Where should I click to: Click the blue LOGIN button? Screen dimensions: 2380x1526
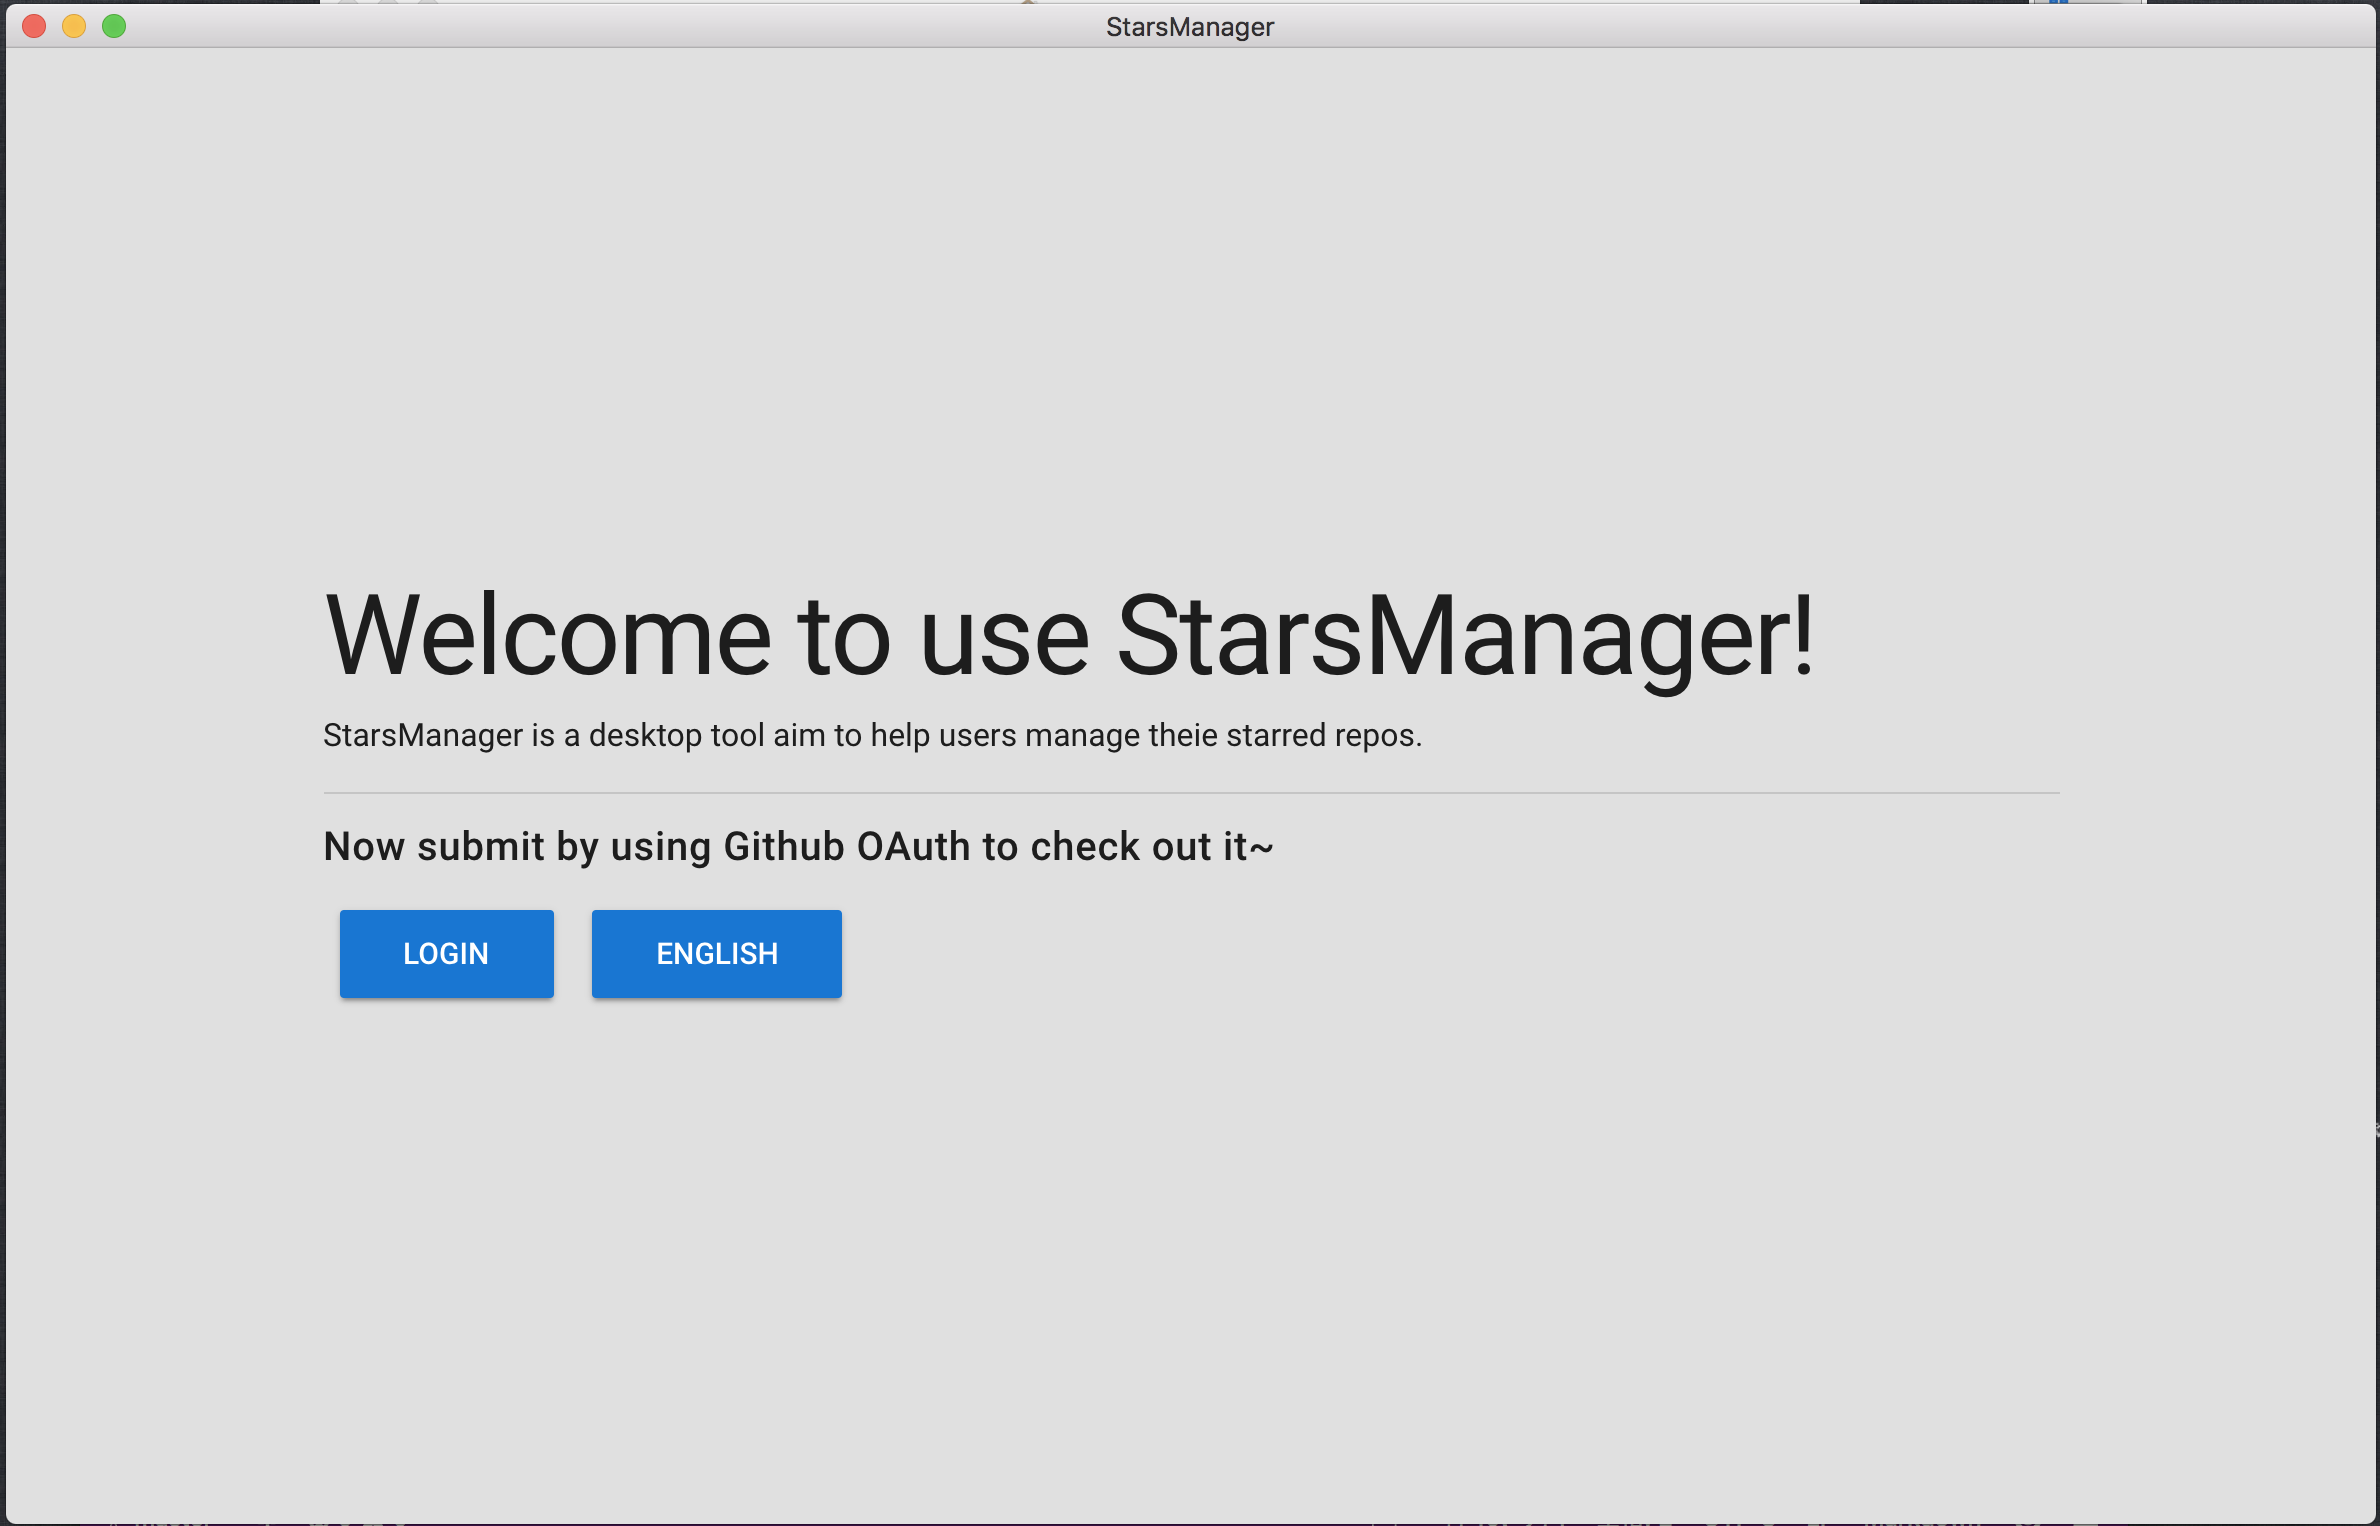[446, 953]
